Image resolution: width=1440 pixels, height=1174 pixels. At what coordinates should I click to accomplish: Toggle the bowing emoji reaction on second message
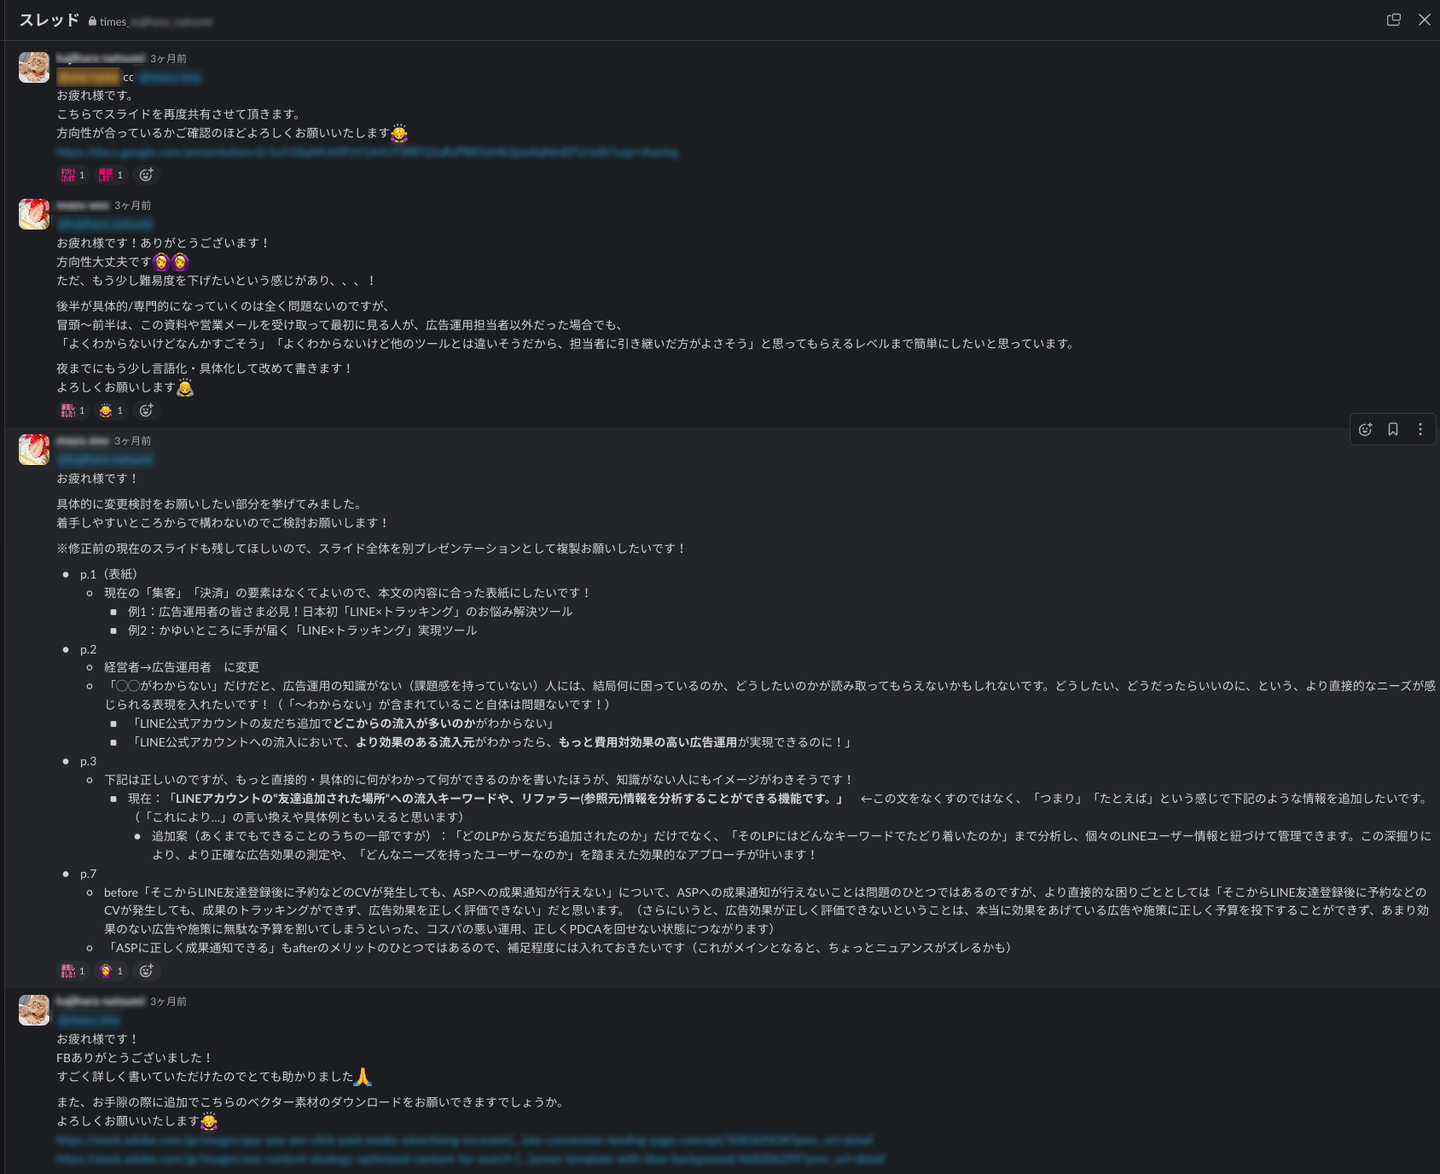click(x=111, y=411)
